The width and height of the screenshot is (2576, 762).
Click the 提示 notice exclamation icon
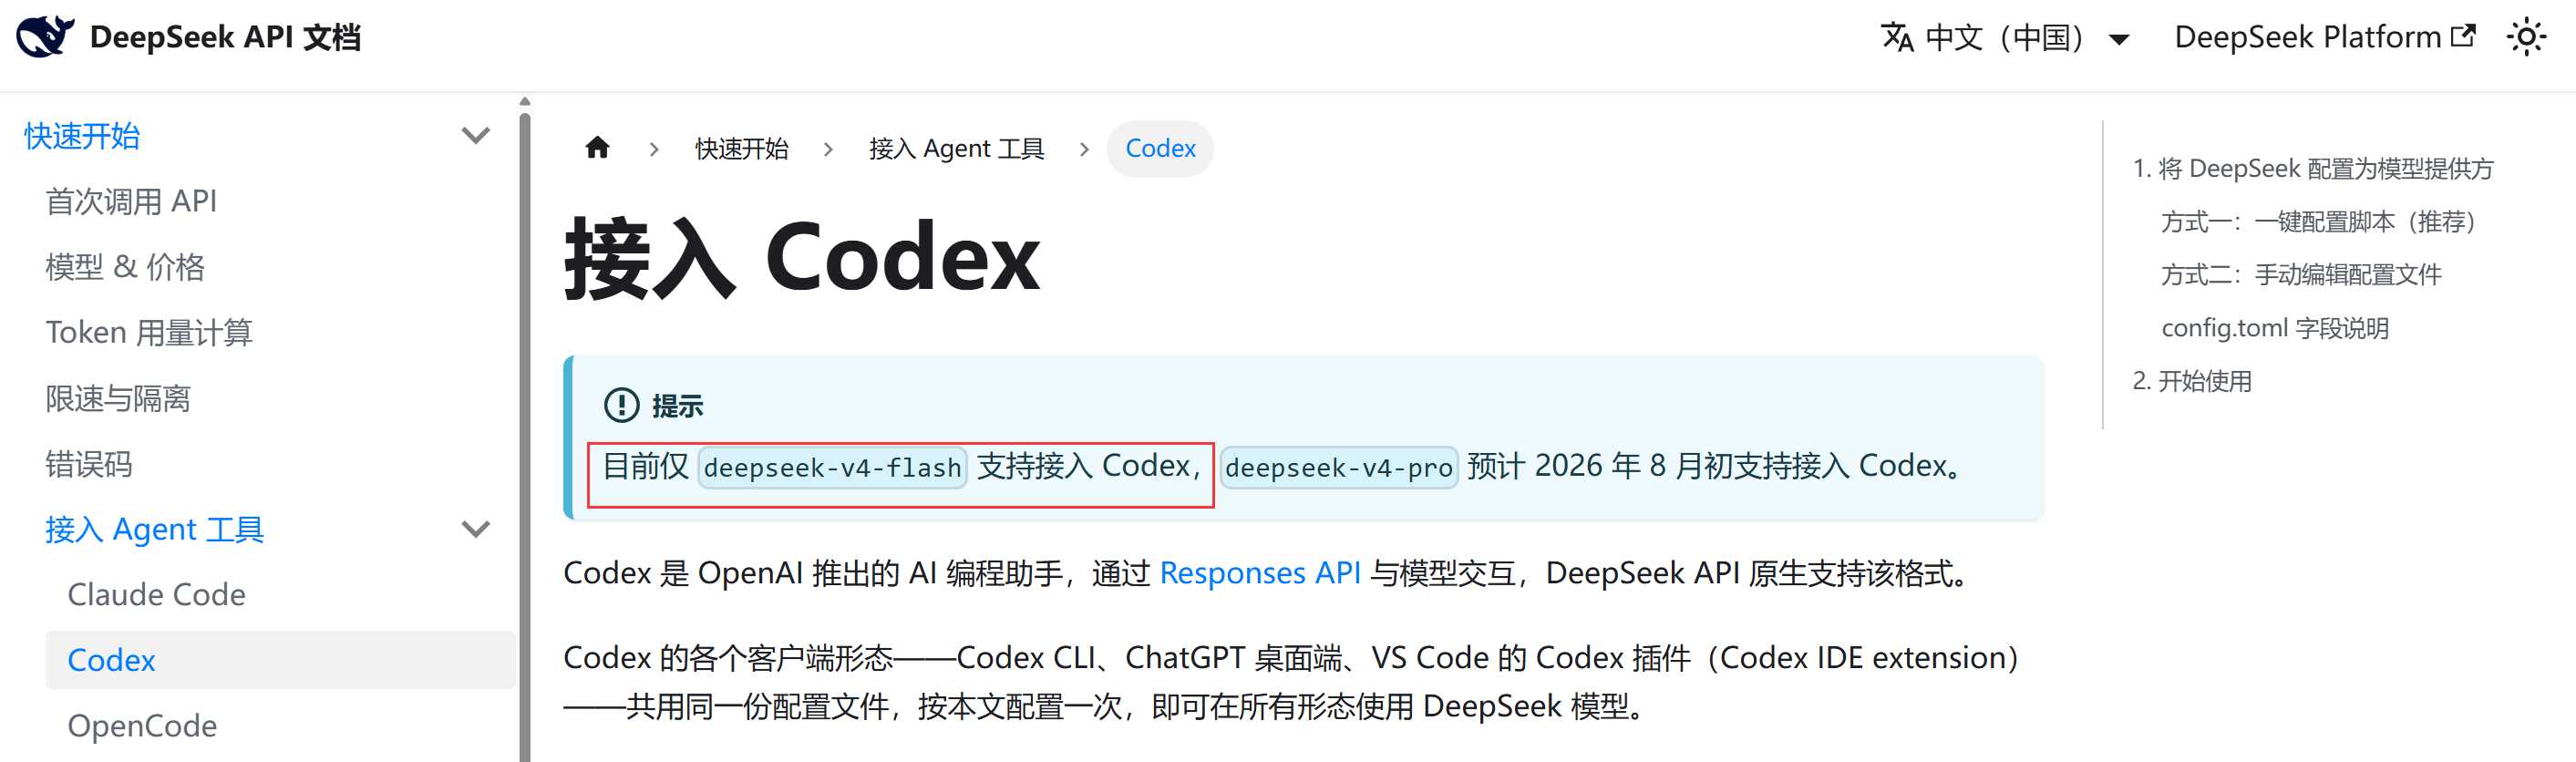click(x=621, y=405)
